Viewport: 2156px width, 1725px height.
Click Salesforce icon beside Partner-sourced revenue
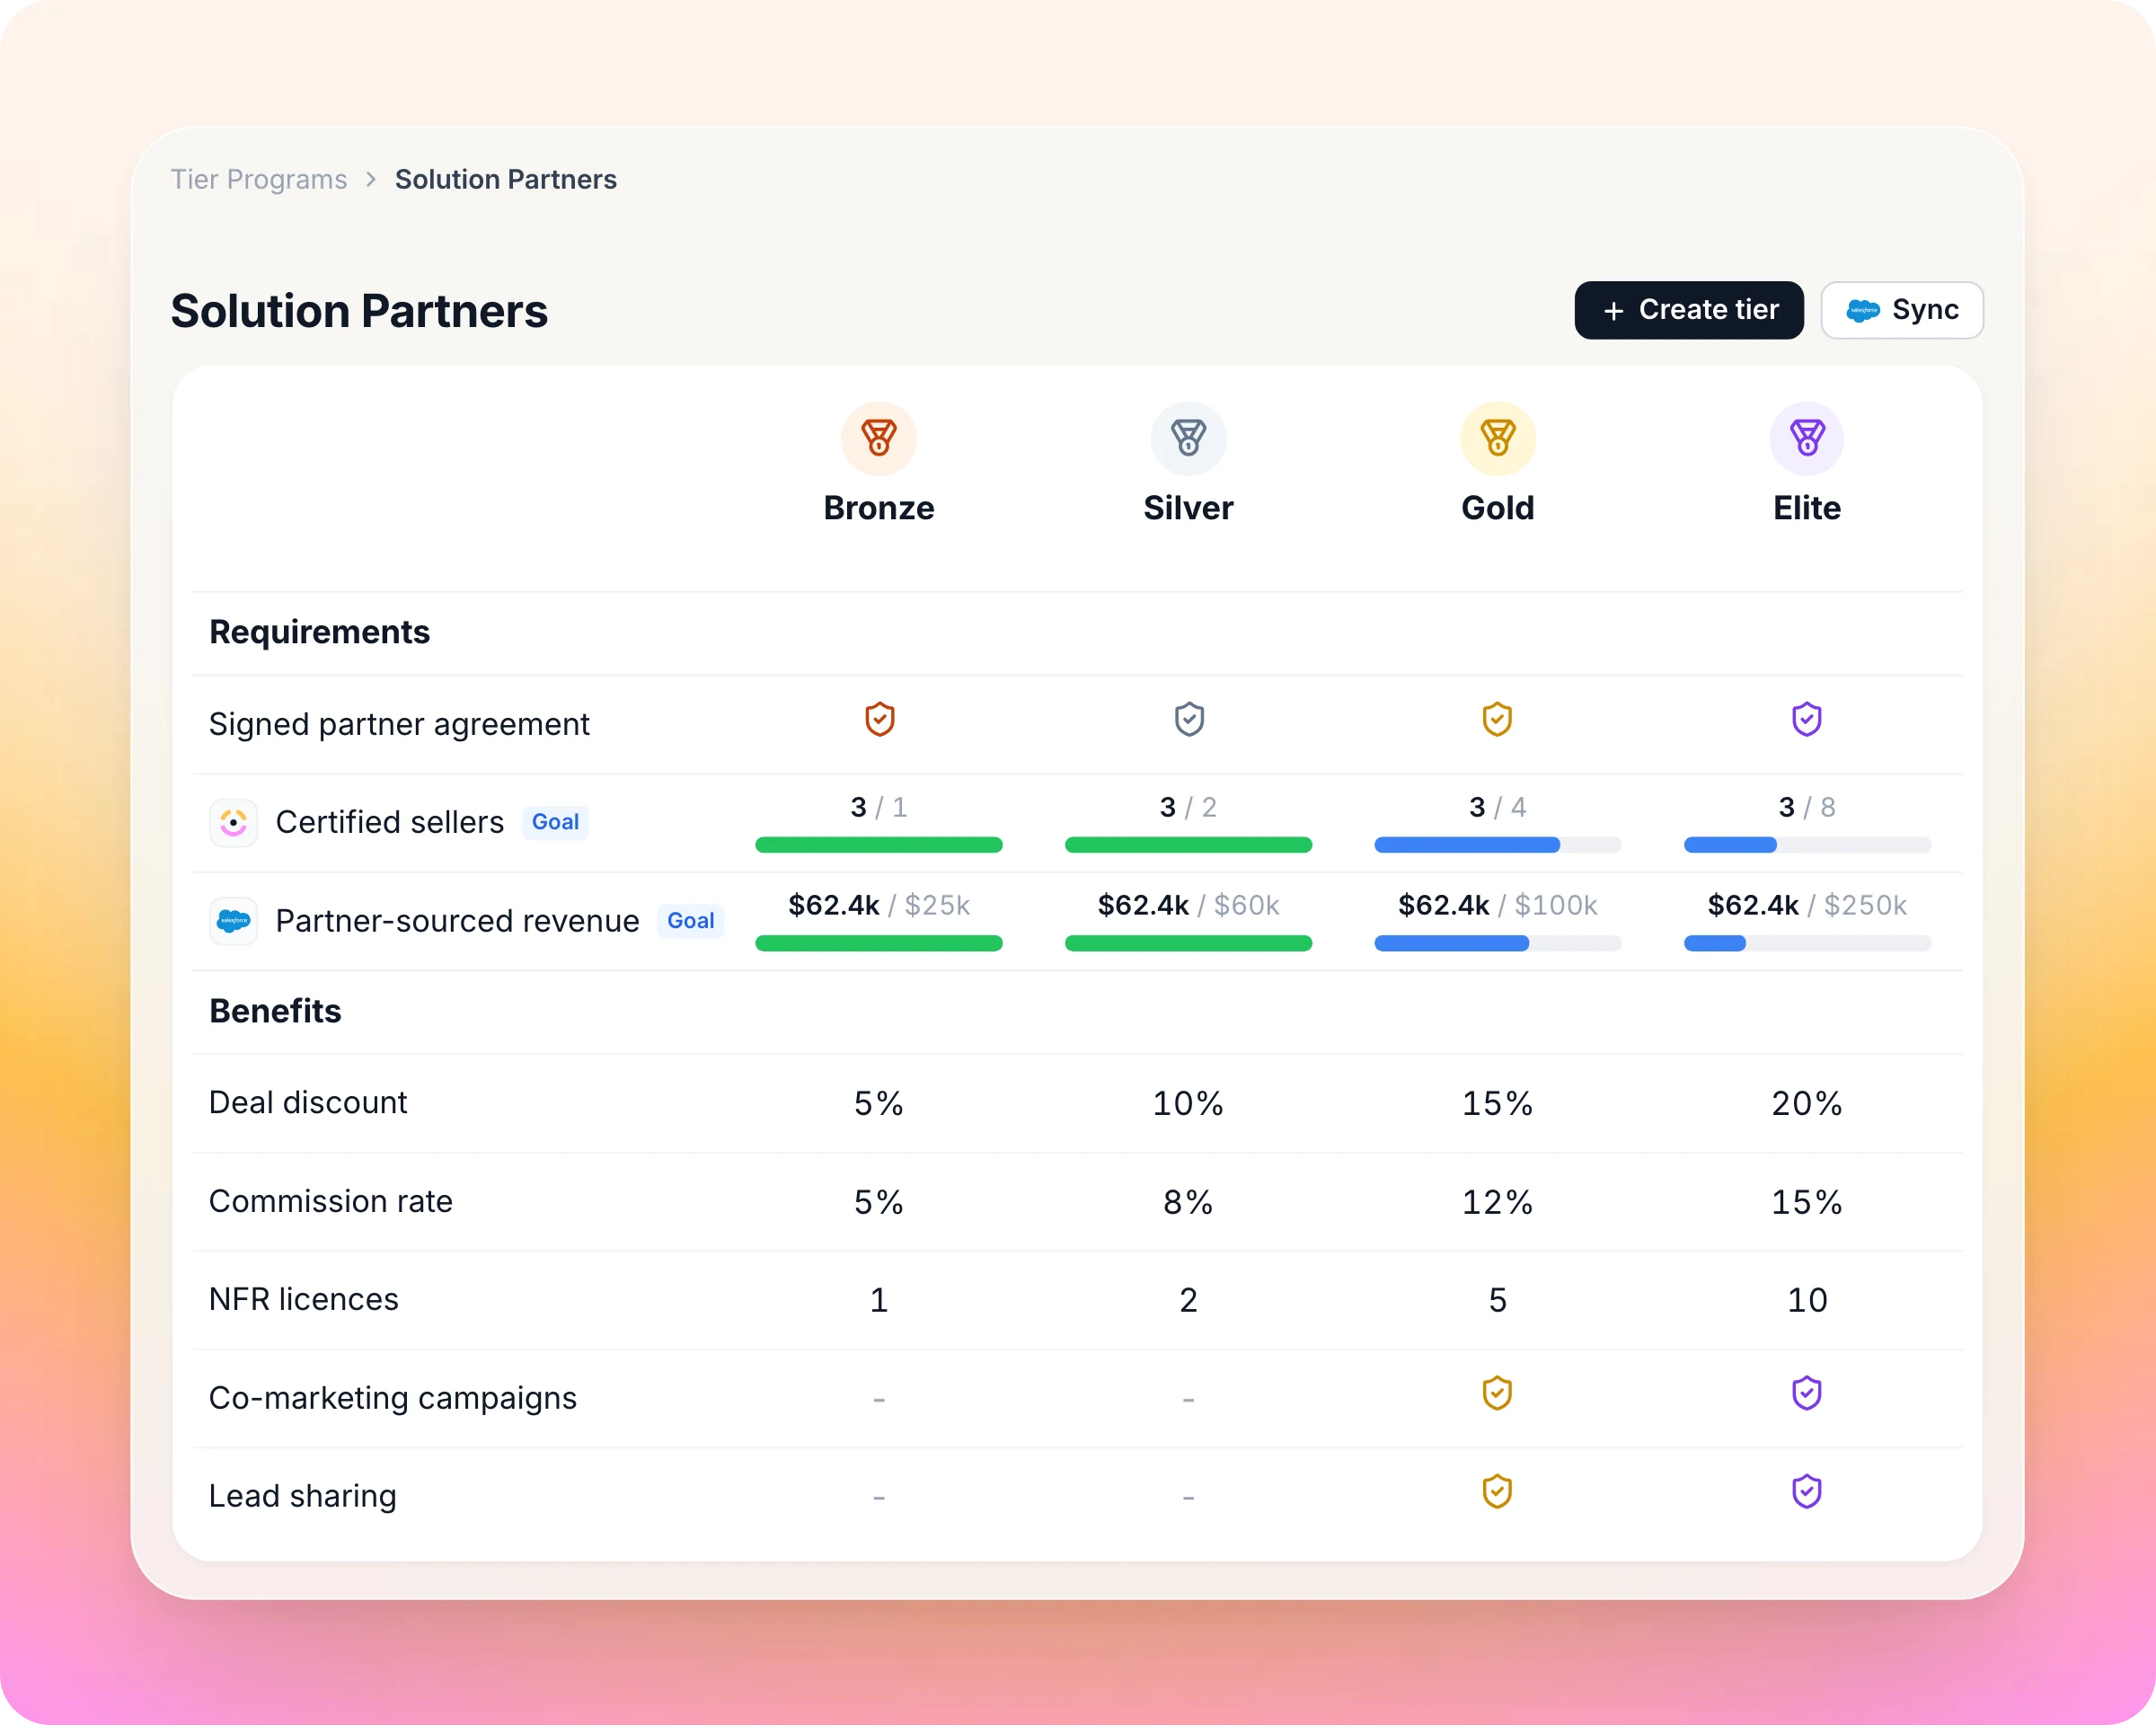tap(233, 920)
